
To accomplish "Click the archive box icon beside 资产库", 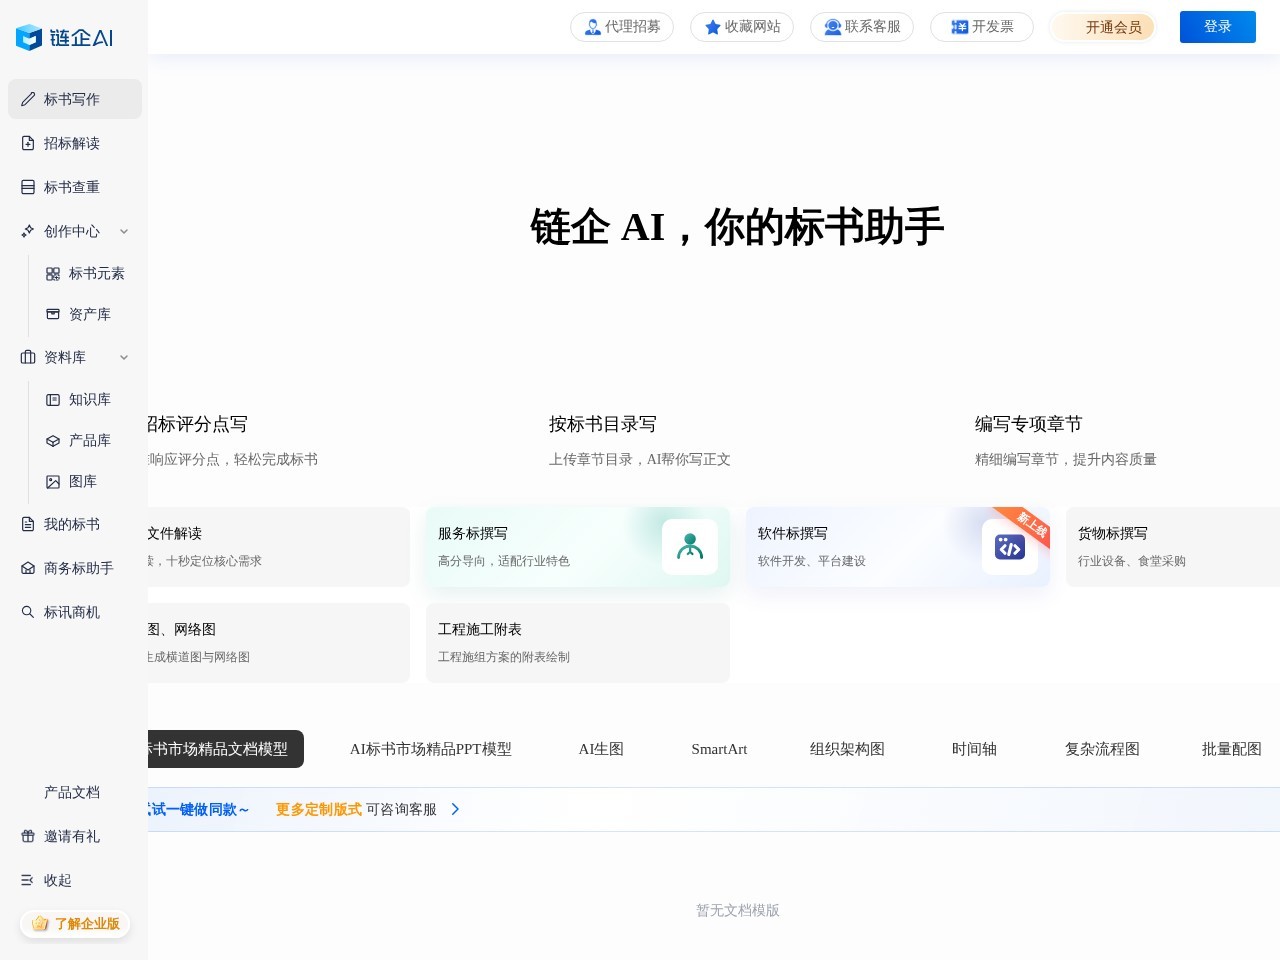I will [53, 314].
